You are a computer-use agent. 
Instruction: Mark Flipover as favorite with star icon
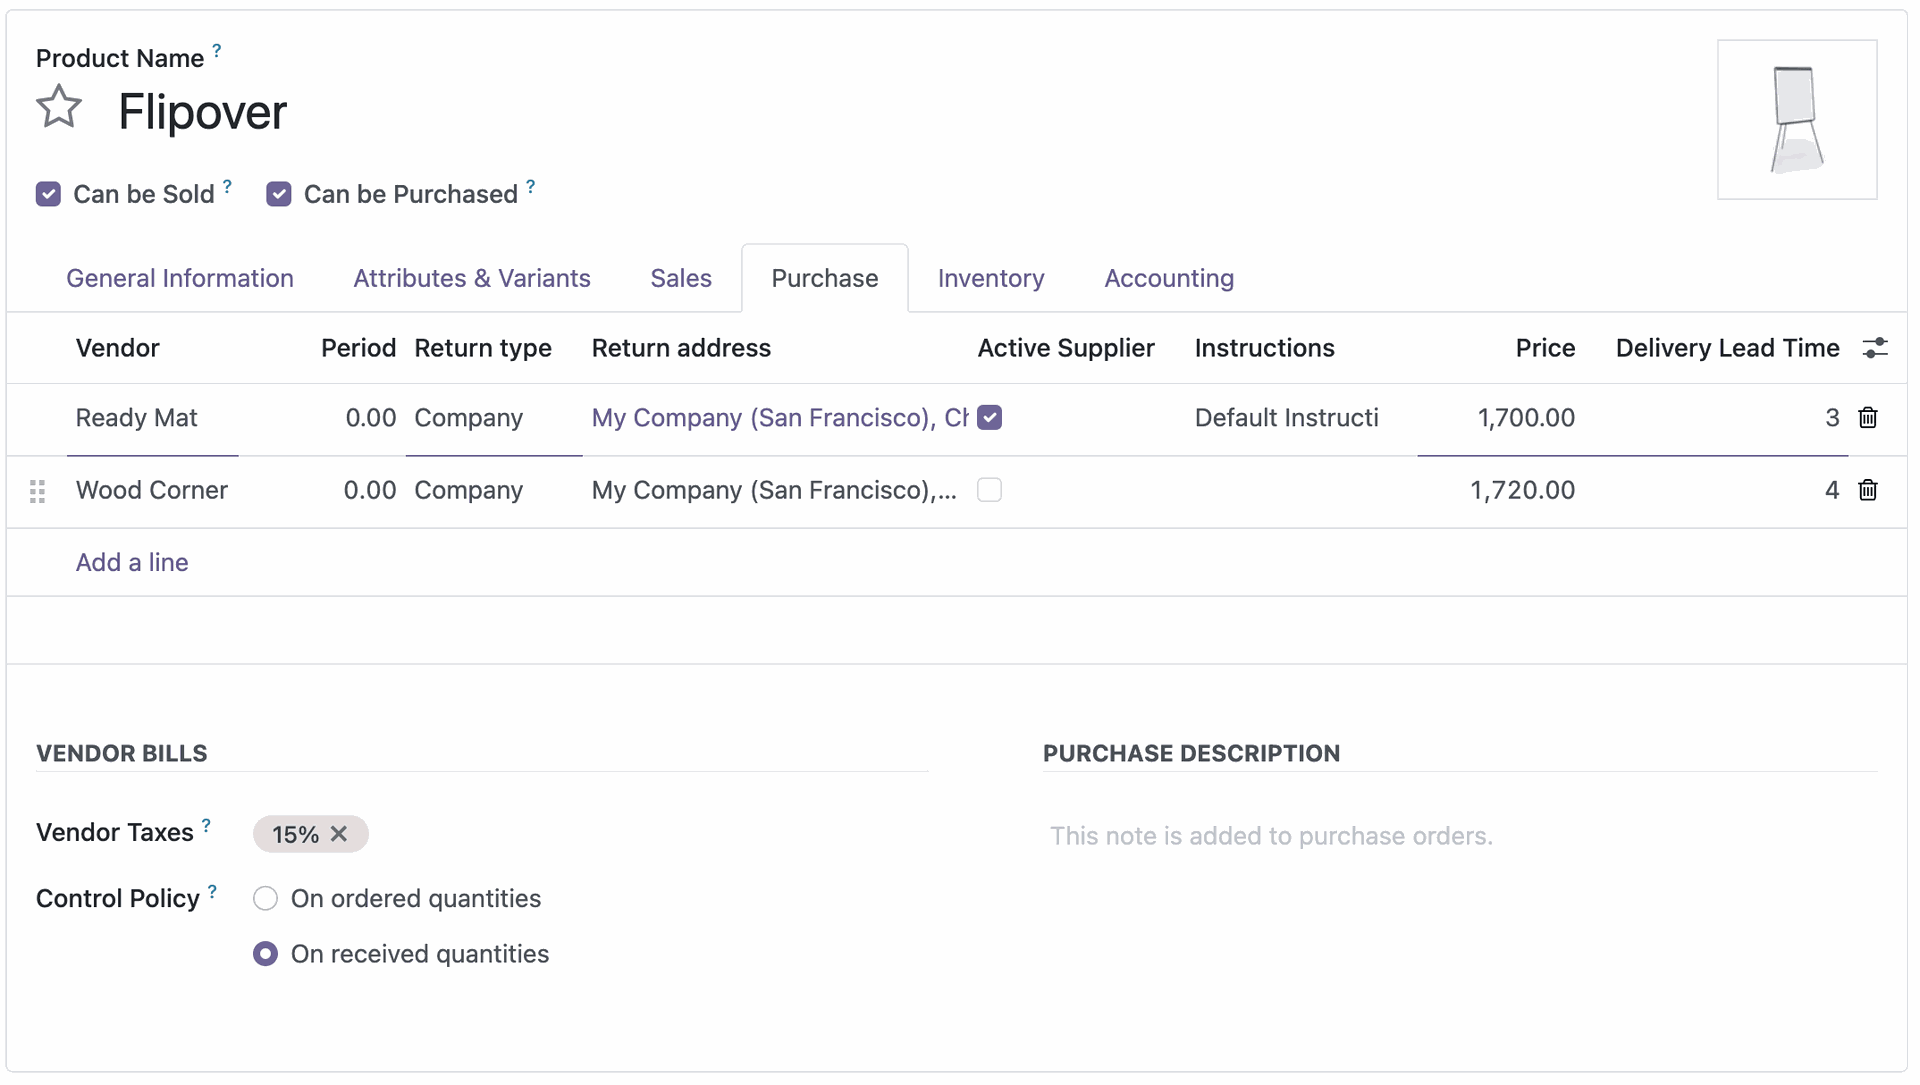pos(58,107)
